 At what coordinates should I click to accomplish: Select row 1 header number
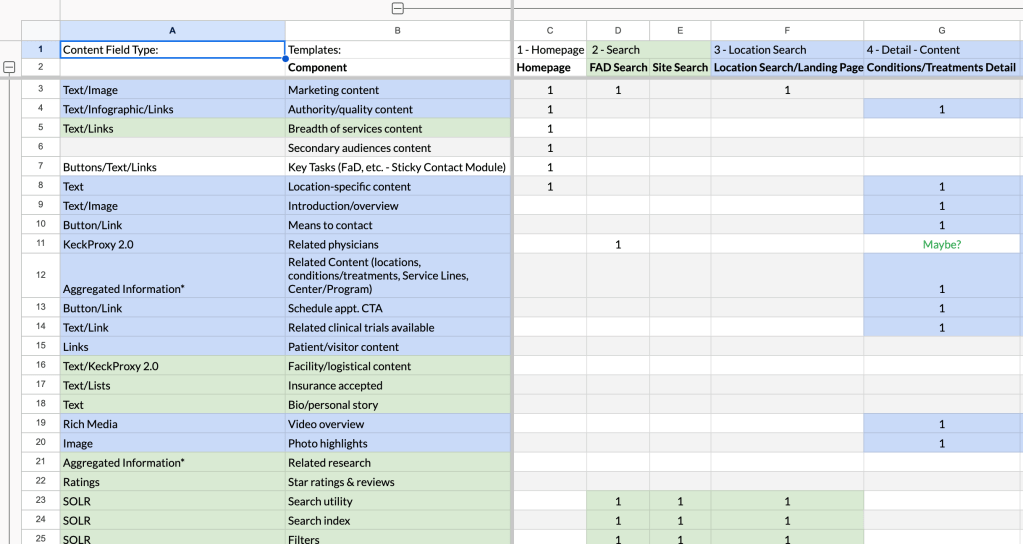(x=40, y=49)
